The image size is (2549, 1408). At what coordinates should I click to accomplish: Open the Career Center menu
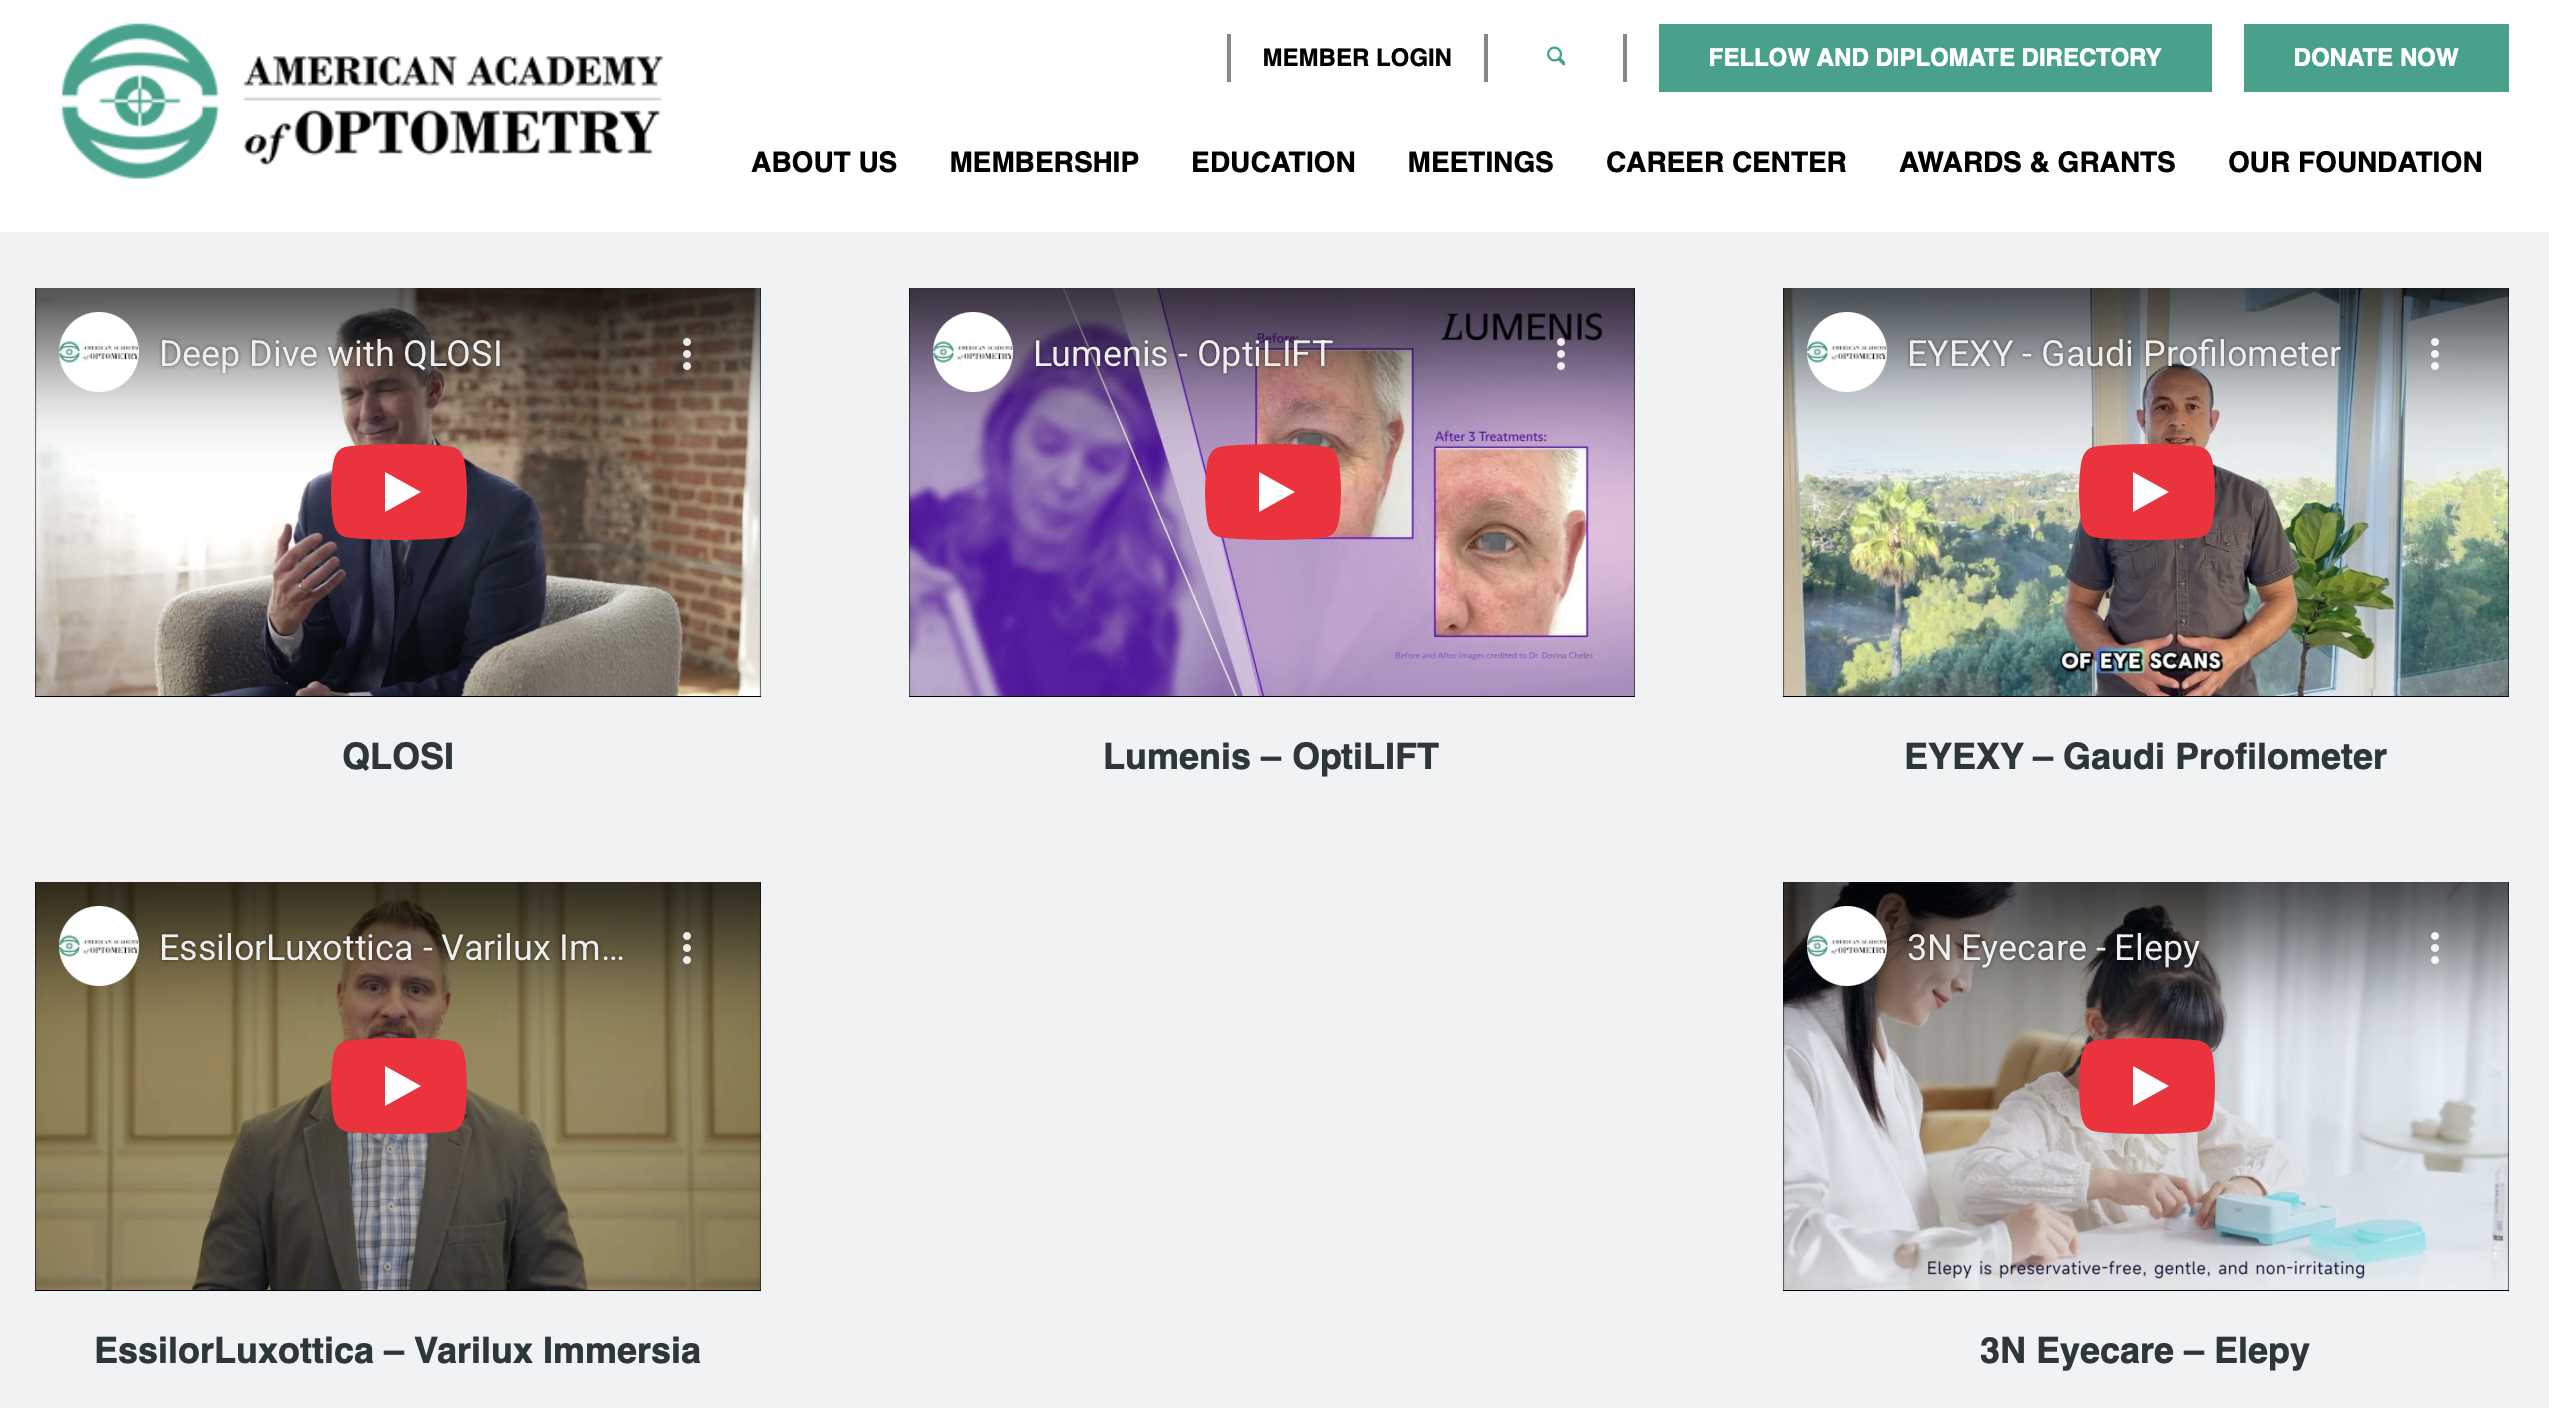(x=1726, y=162)
